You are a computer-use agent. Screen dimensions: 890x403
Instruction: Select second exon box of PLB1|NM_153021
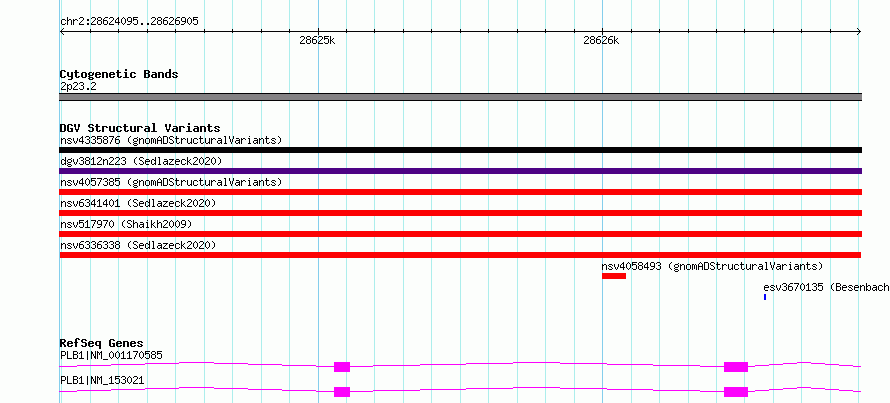click(736, 392)
